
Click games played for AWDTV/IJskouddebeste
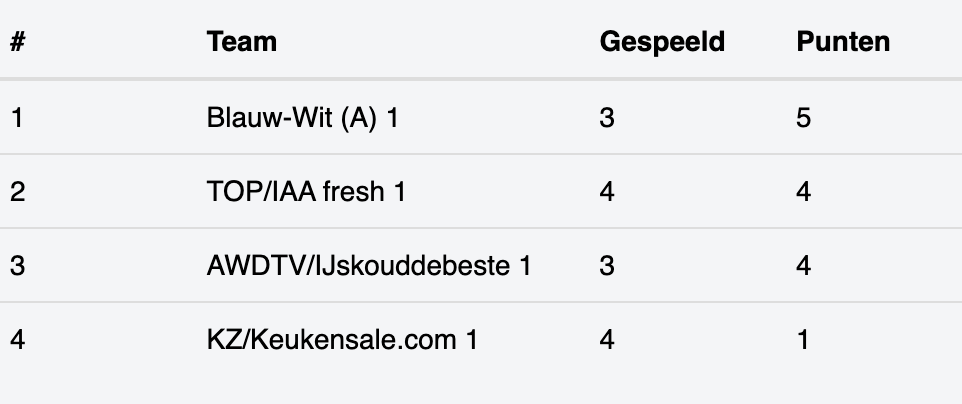point(607,265)
